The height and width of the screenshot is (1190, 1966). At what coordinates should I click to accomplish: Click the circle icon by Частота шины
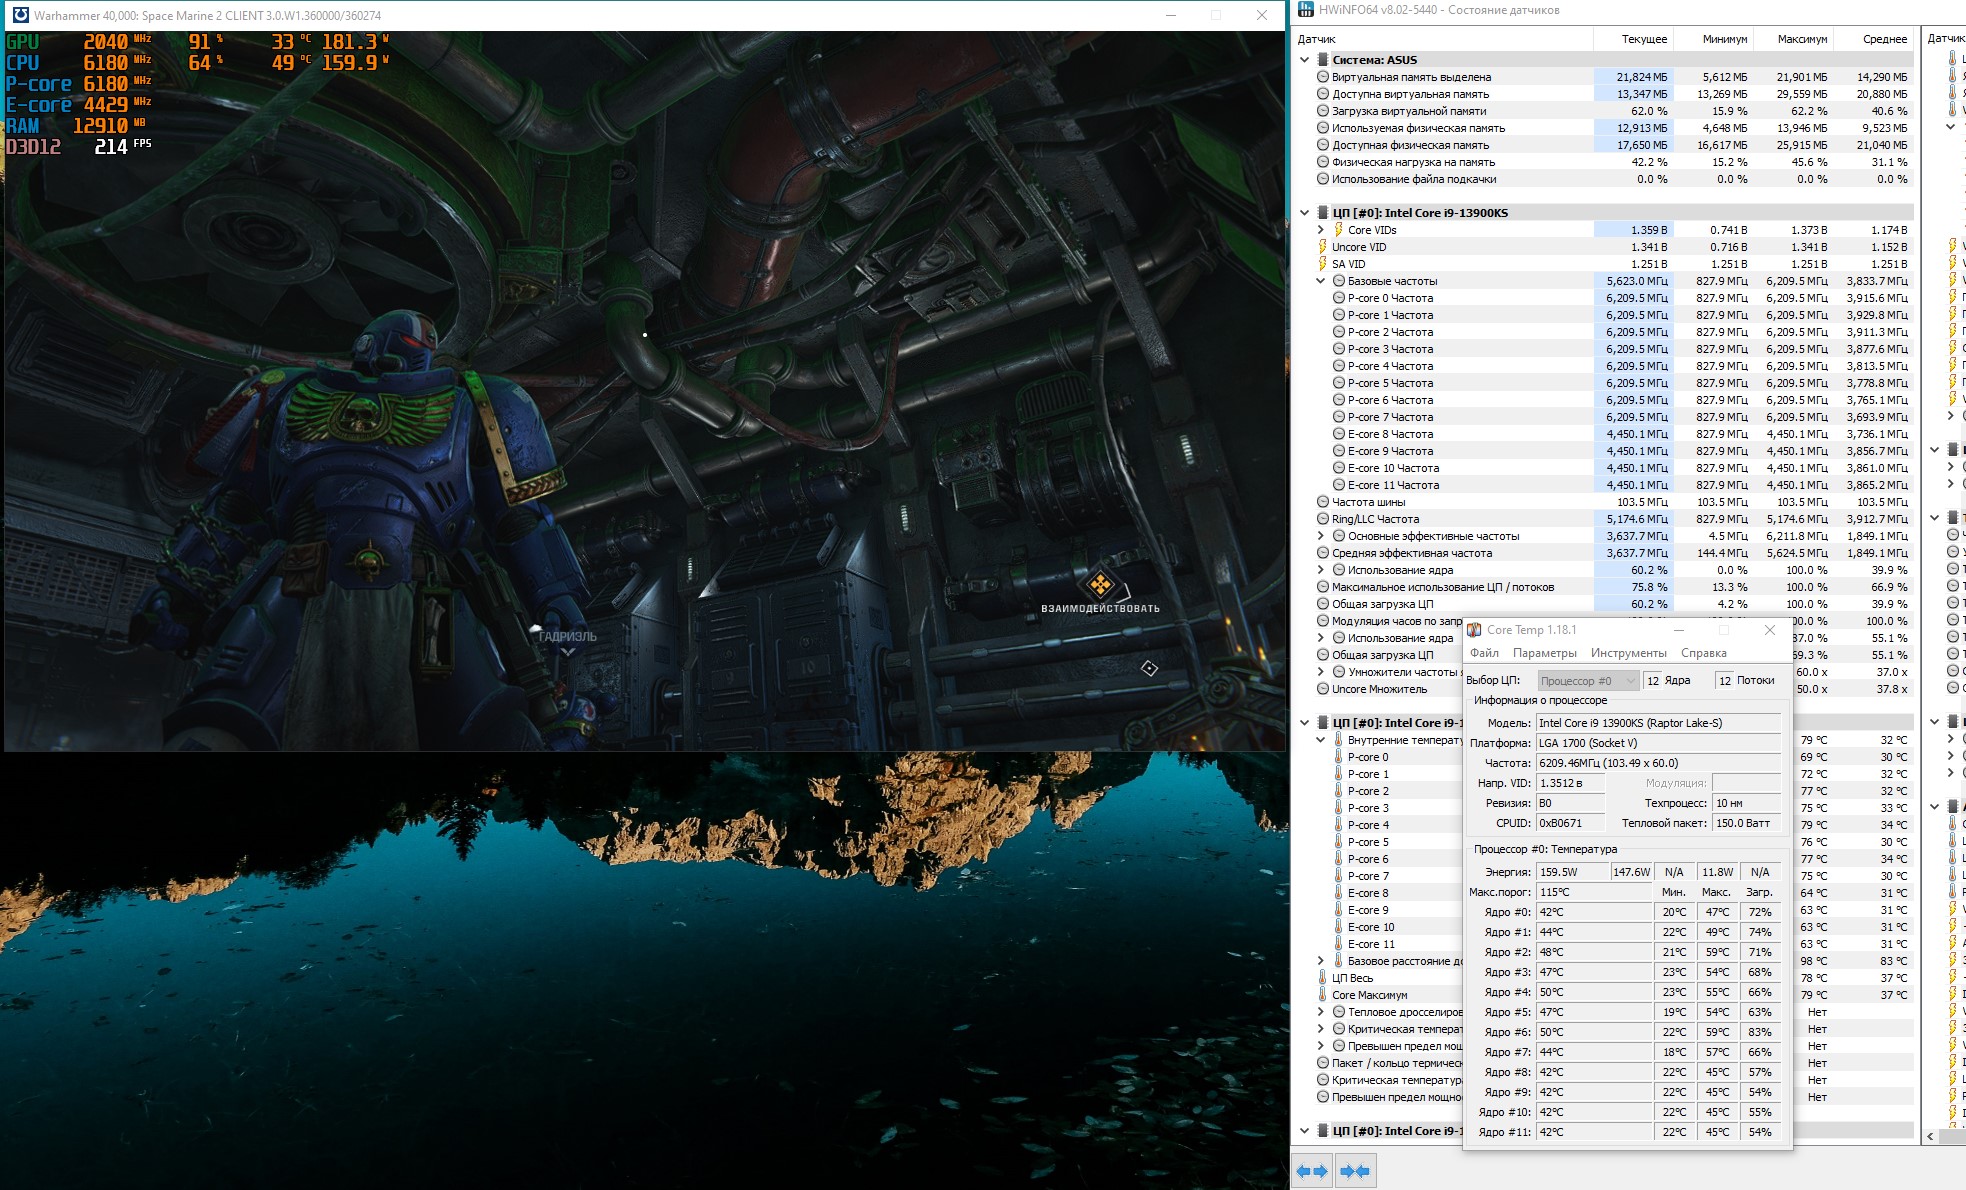(x=1322, y=502)
